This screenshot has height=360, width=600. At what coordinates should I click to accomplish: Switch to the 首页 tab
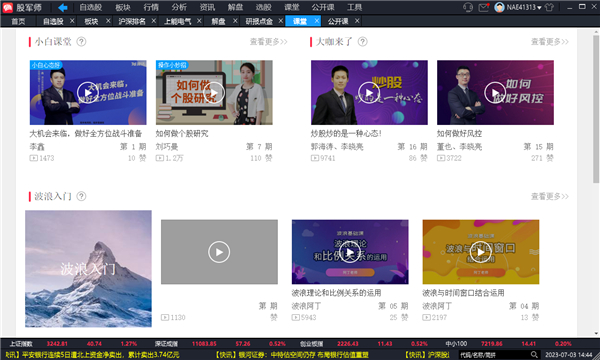tap(18, 21)
